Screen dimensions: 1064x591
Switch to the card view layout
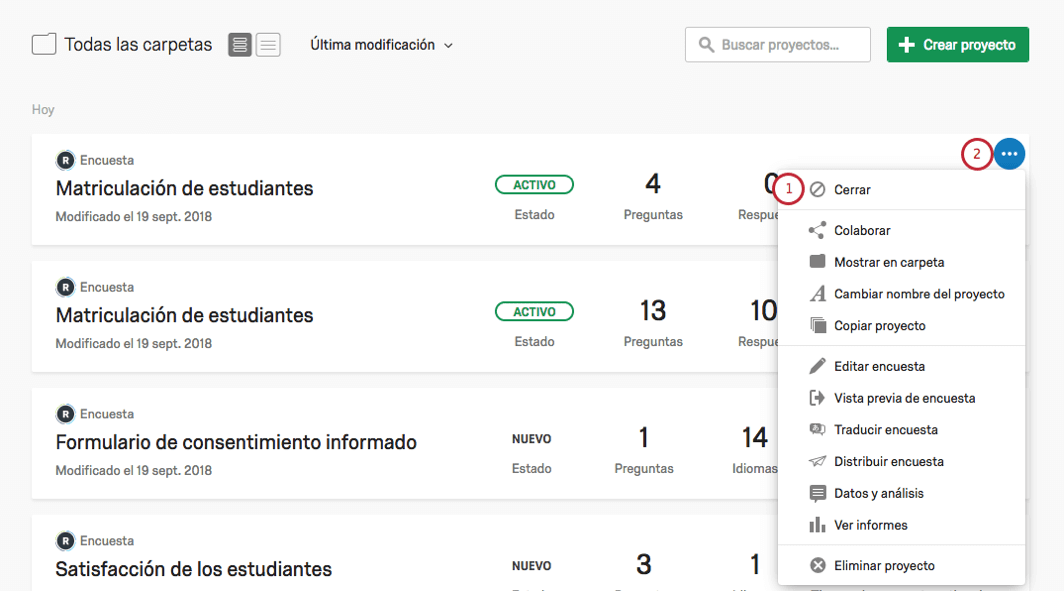point(240,45)
